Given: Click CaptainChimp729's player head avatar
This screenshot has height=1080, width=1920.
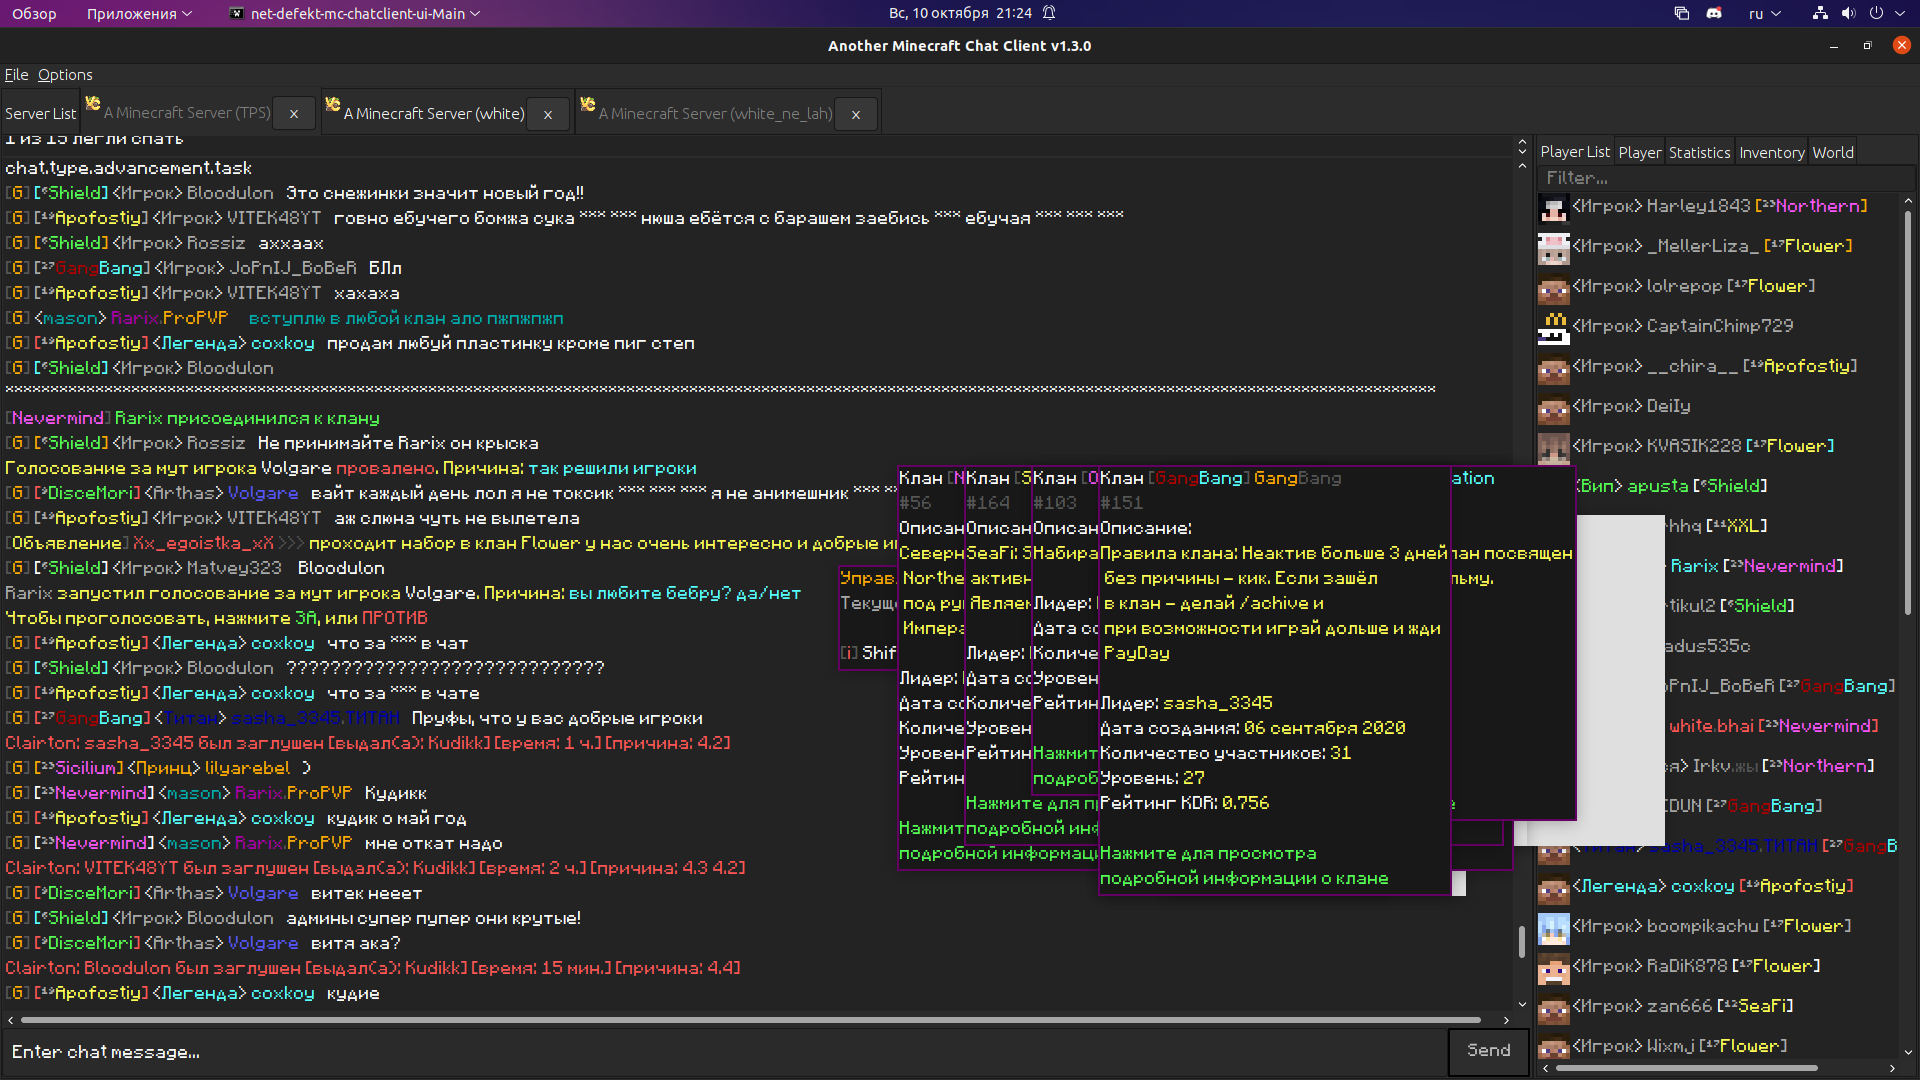Looking at the screenshot, I should tap(1553, 328).
